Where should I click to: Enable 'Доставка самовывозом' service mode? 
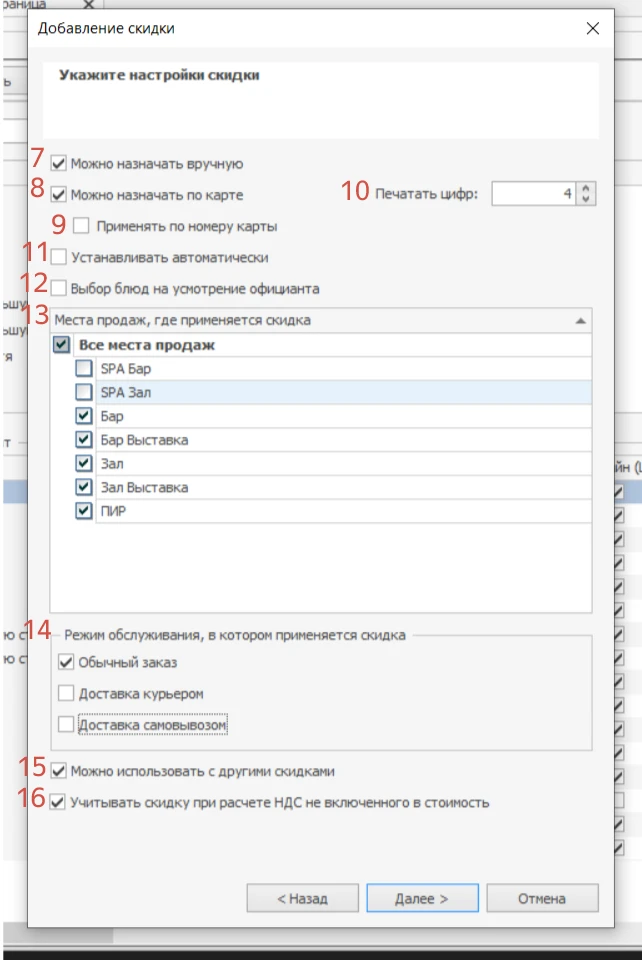[x=66, y=724]
